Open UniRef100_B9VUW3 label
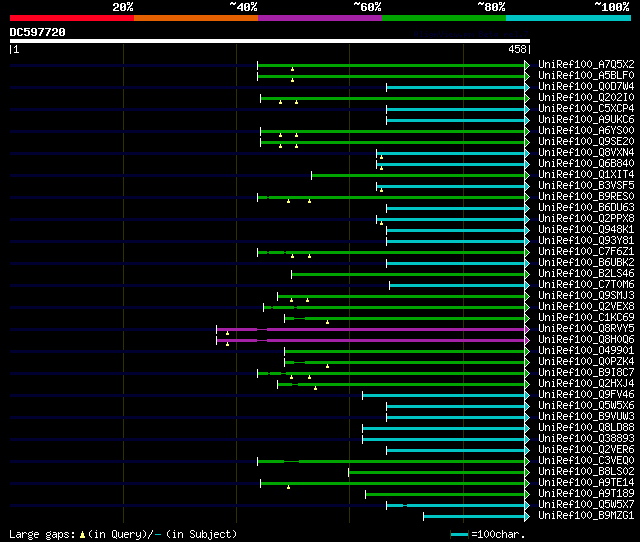640x542 pixels. 586,417
